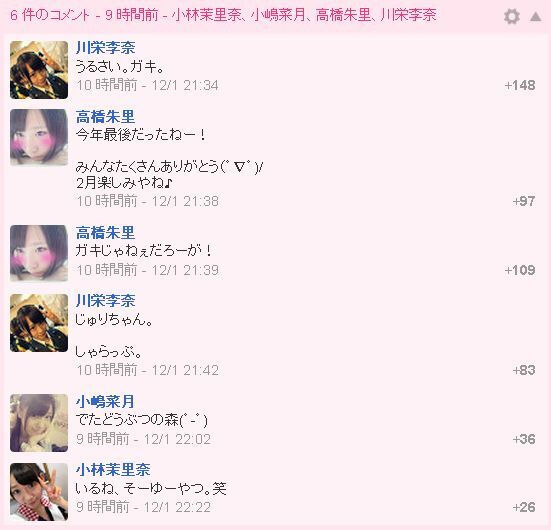Viewport: 551px width, 530px height.
Task: Open 川栄李奈 name link on じゅりちゃん comment
Action: pos(105,301)
